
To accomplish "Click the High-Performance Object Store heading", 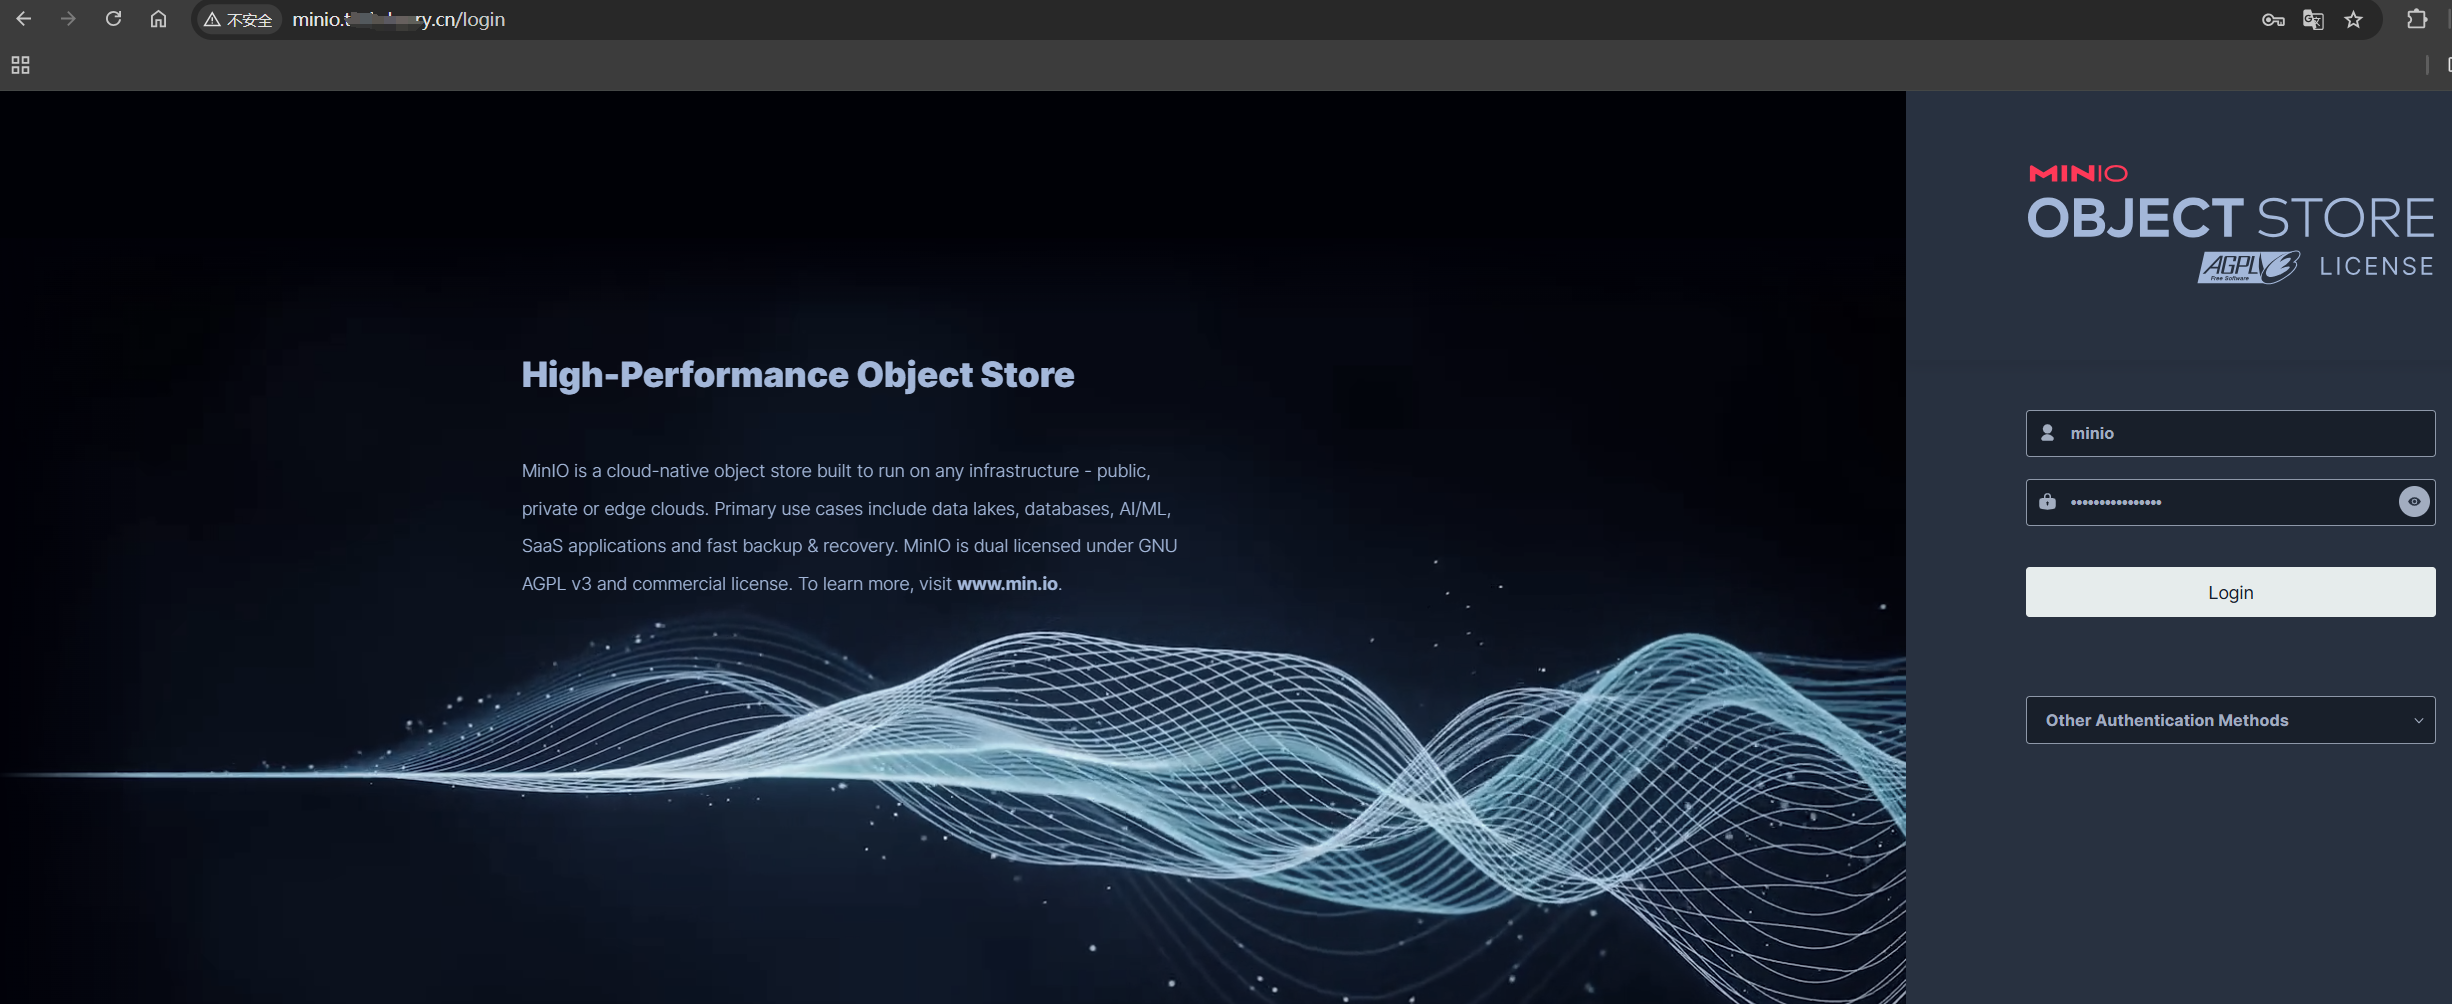I will pos(798,375).
